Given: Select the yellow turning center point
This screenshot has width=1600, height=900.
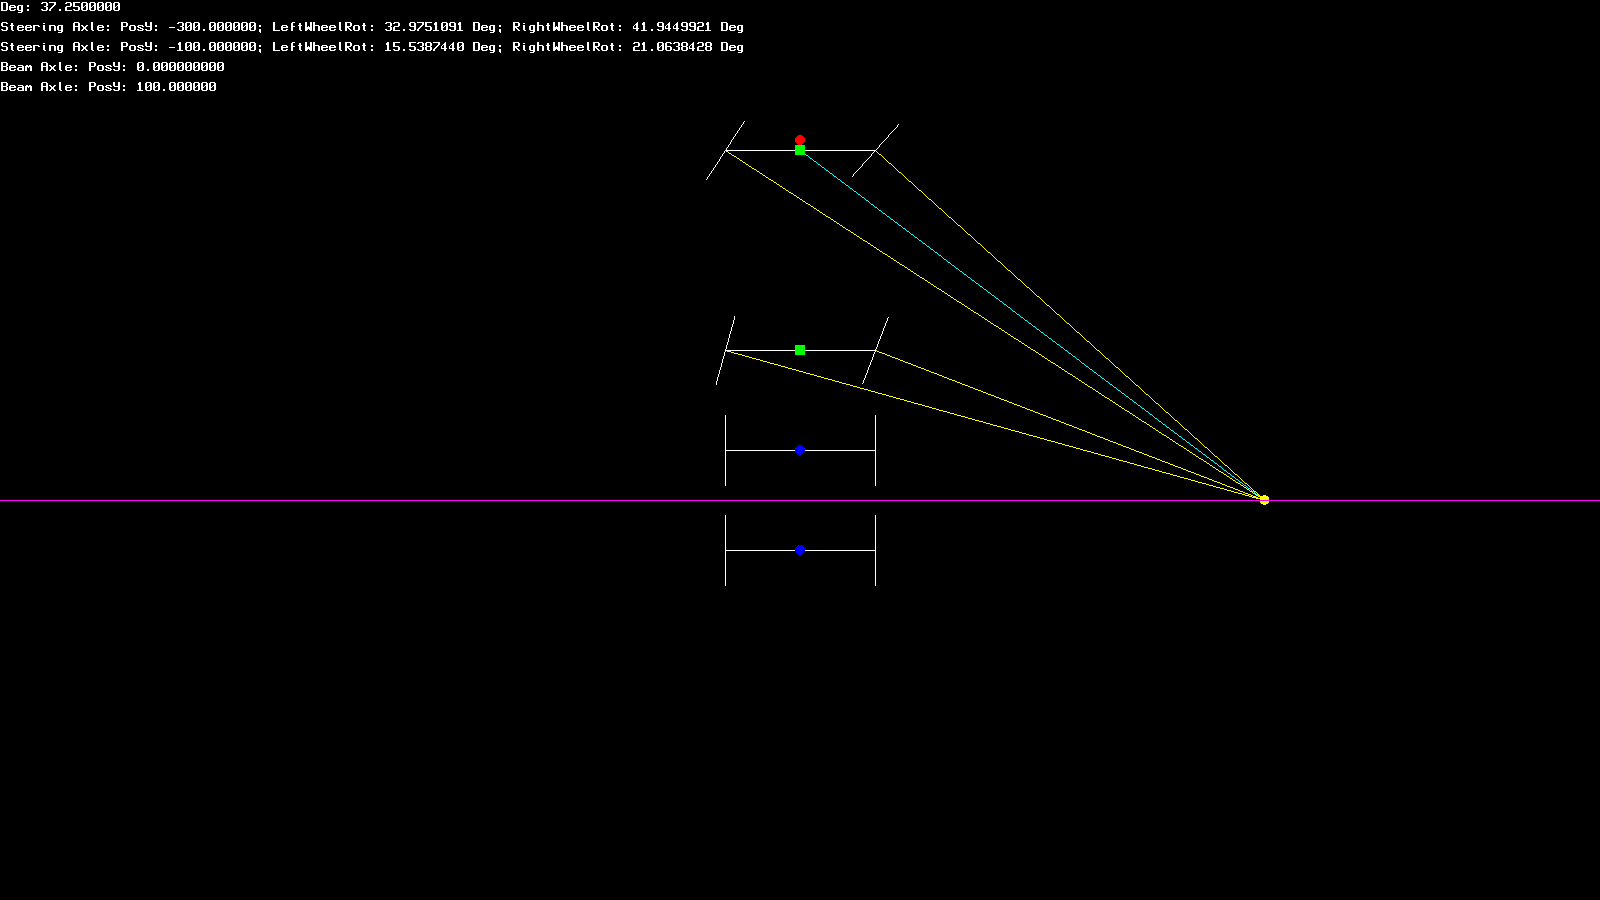Looking at the screenshot, I should (x=1264, y=500).
